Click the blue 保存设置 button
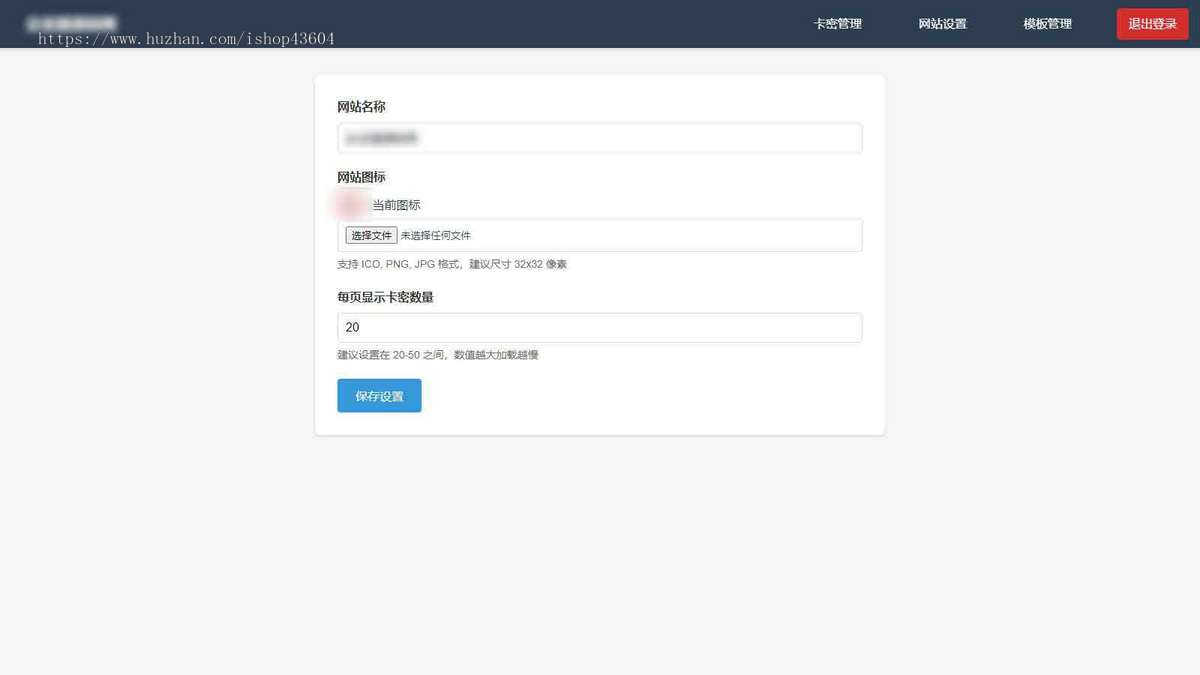Screen dimensions: 1200x675 379,396
